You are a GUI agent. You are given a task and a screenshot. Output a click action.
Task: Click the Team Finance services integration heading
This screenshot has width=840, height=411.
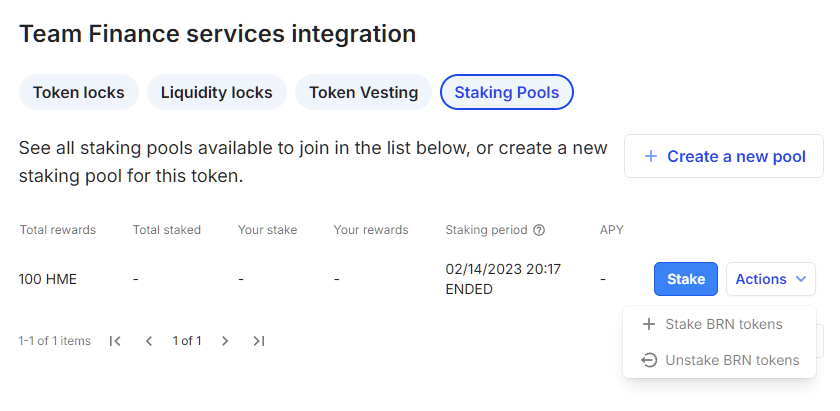[218, 34]
